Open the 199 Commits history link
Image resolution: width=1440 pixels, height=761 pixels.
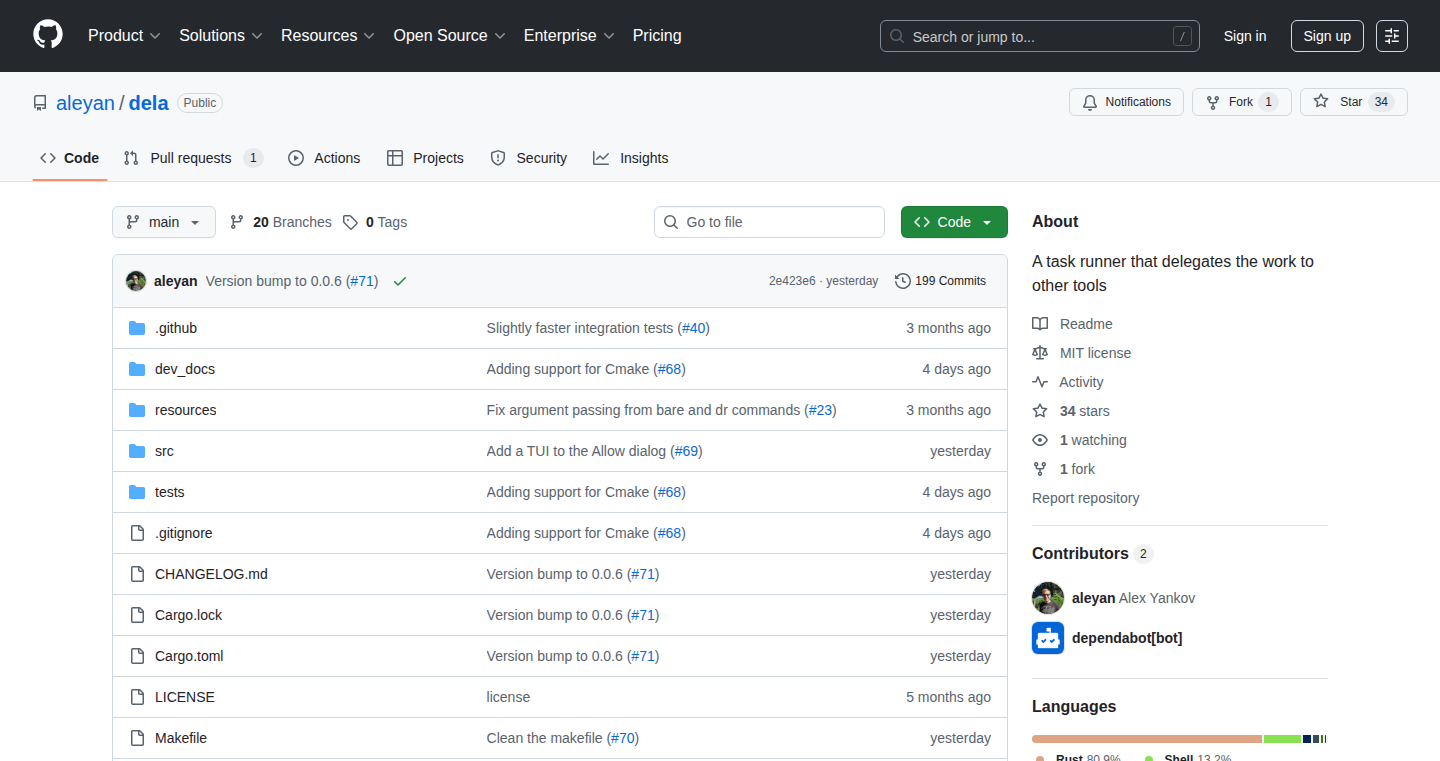click(940, 281)
